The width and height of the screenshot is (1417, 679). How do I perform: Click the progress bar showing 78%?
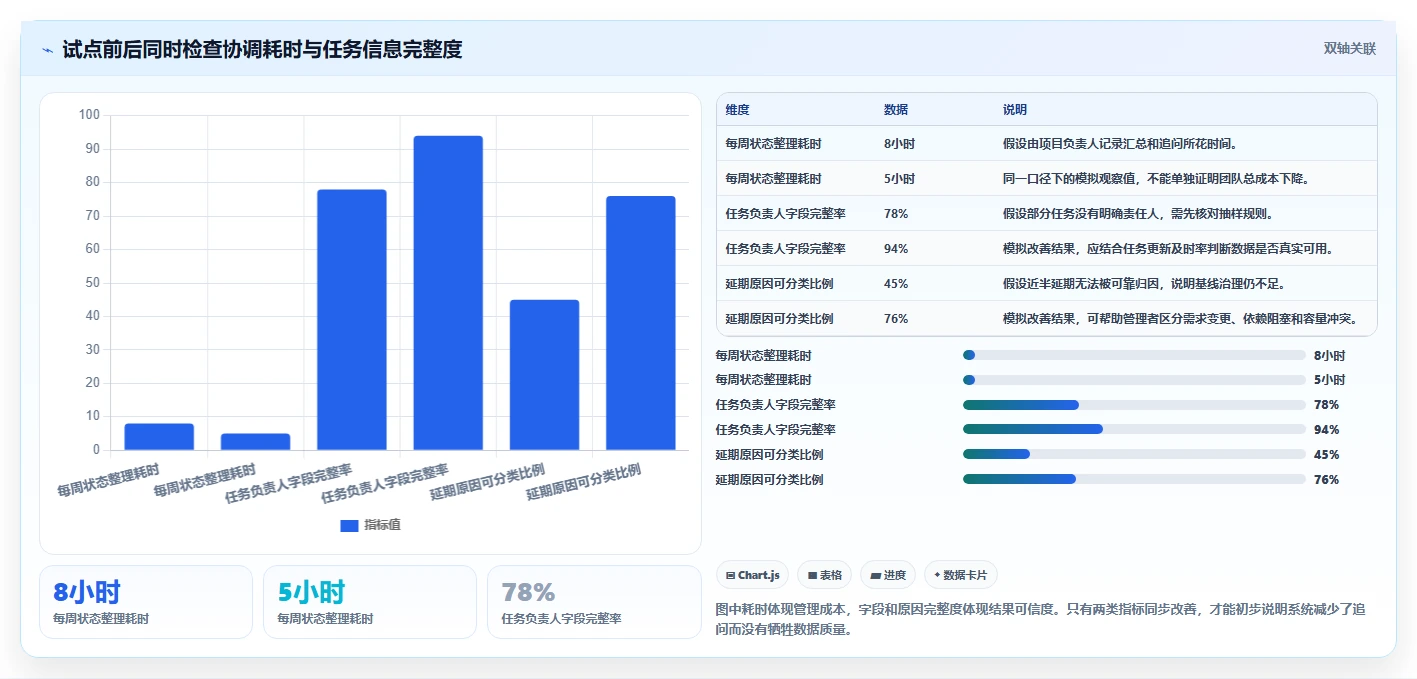[1134, 405]
